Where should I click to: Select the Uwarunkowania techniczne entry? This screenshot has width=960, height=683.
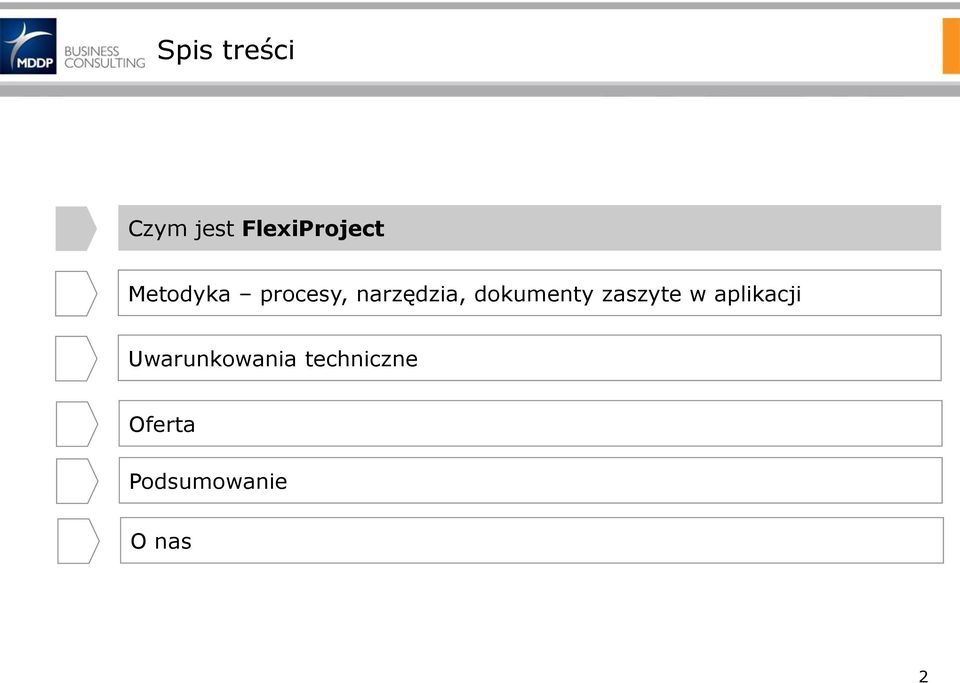530,358
